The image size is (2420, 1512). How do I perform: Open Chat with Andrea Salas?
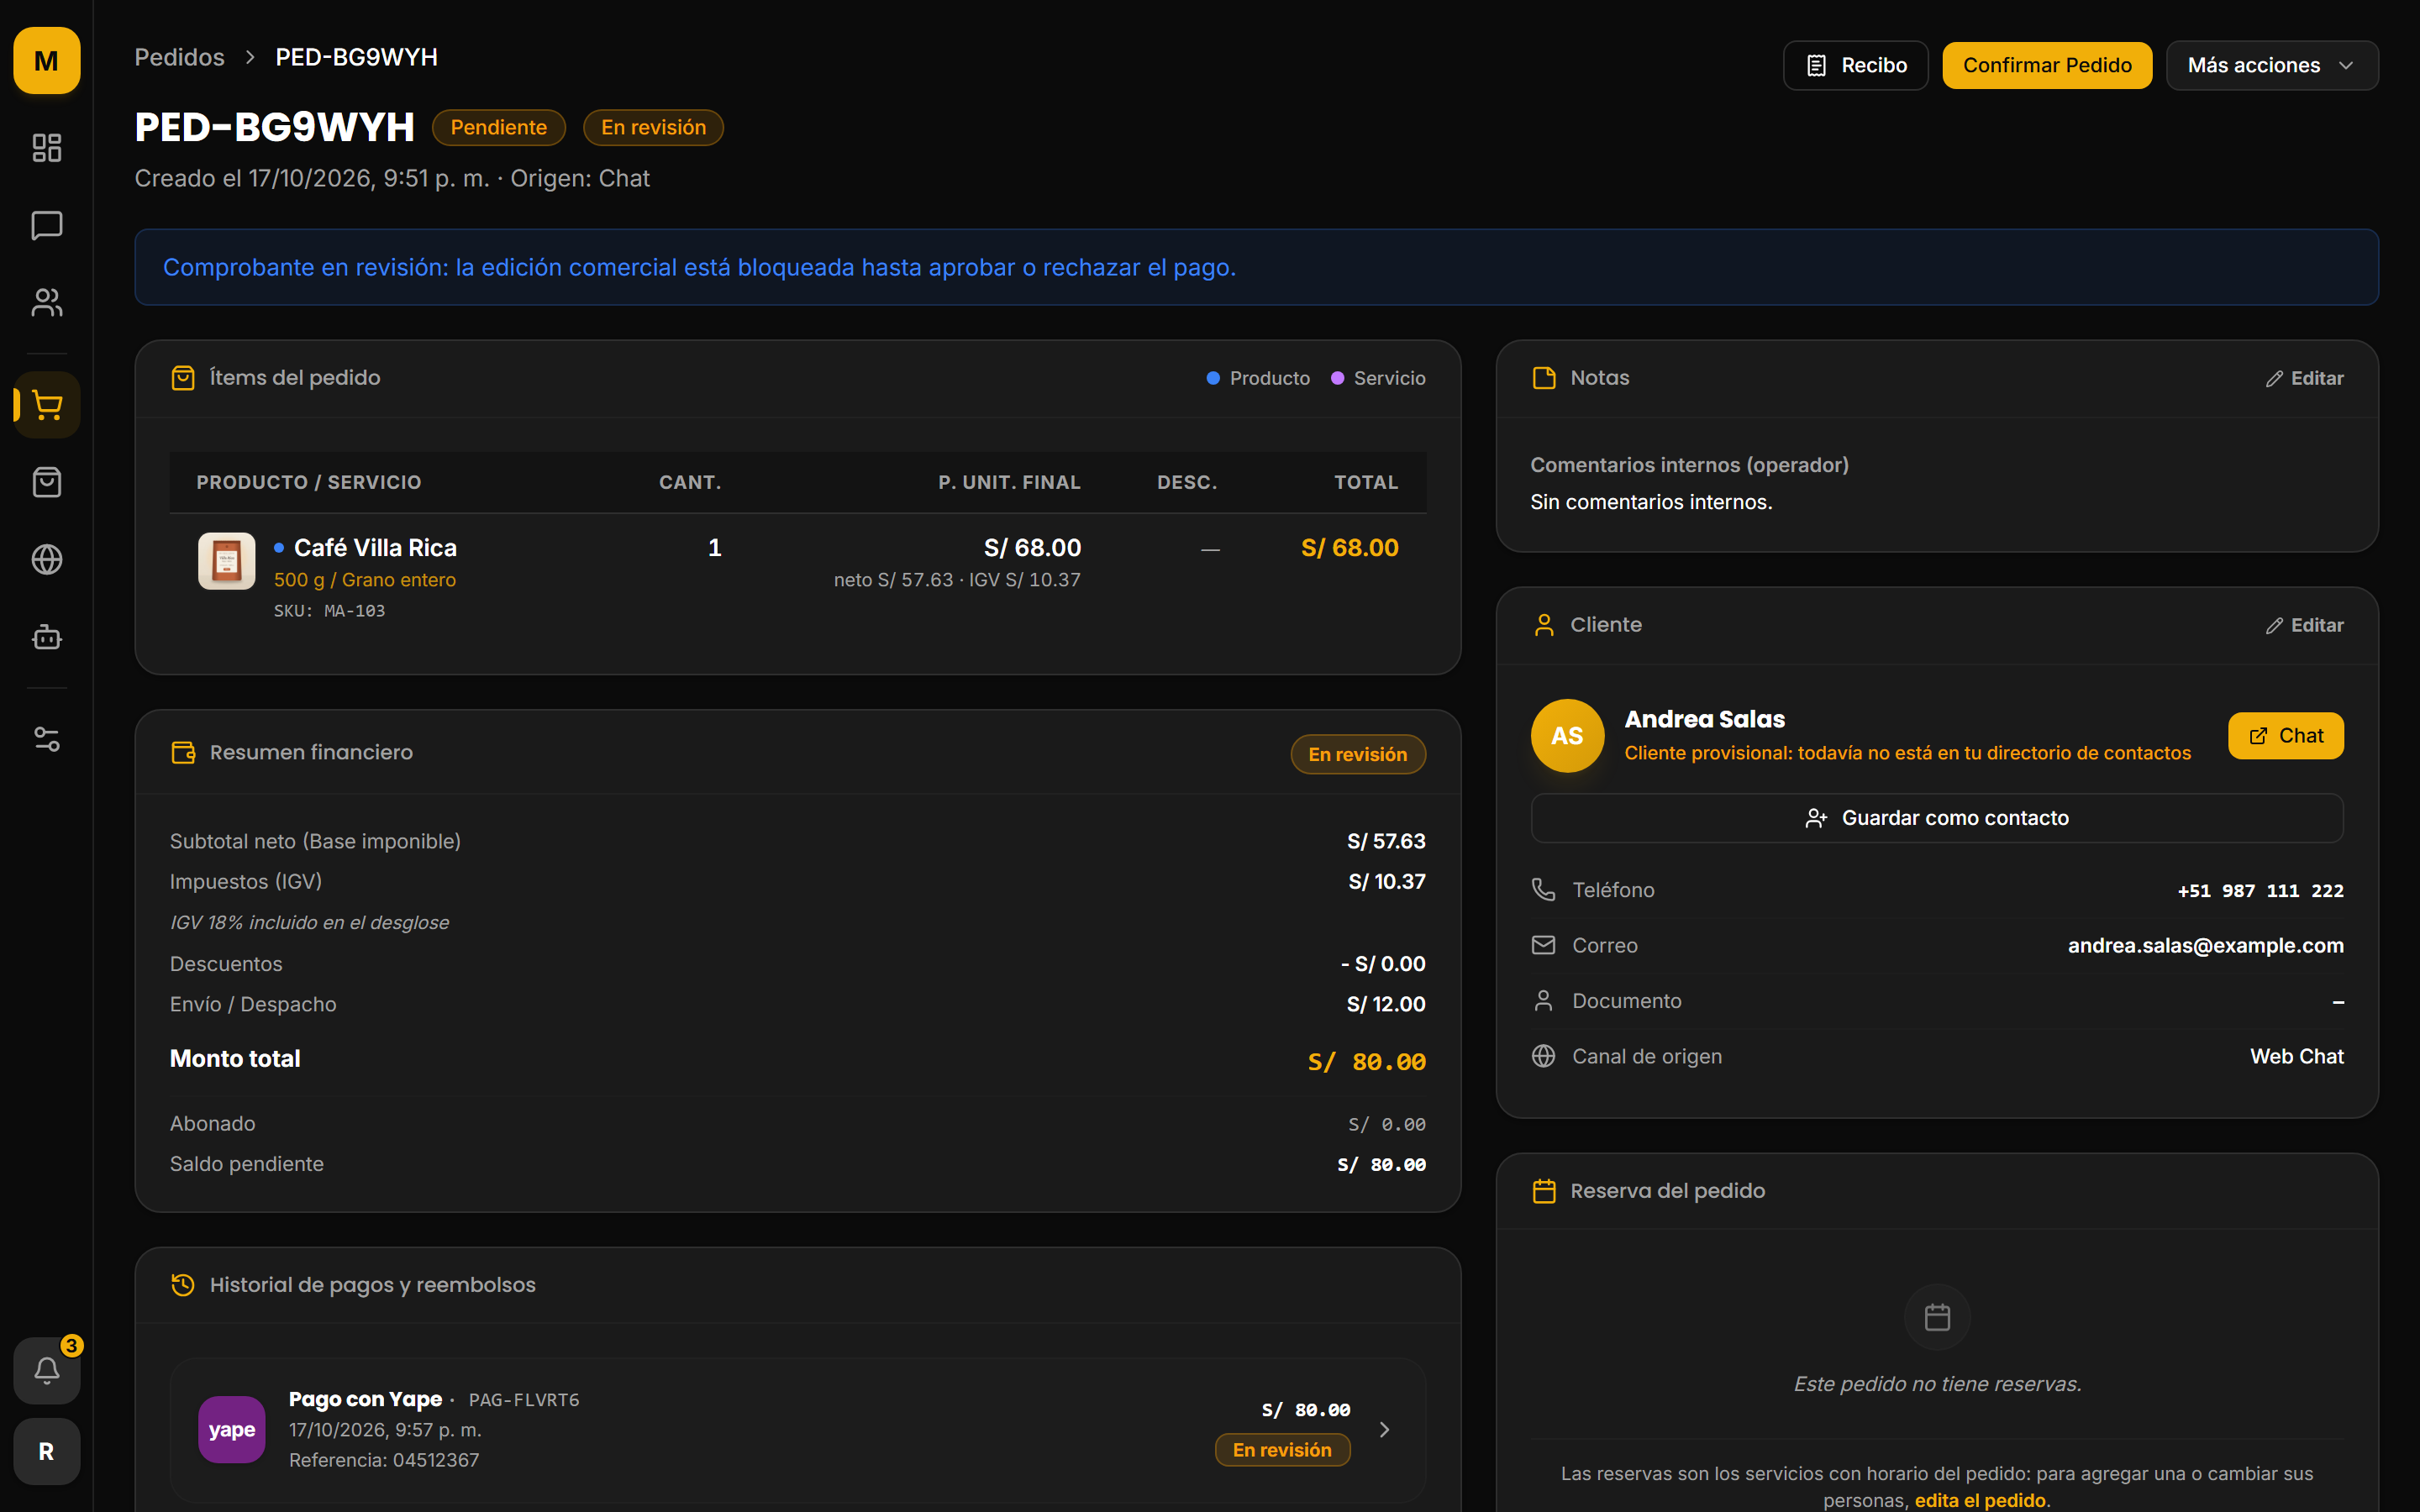tap(2285, 735)
